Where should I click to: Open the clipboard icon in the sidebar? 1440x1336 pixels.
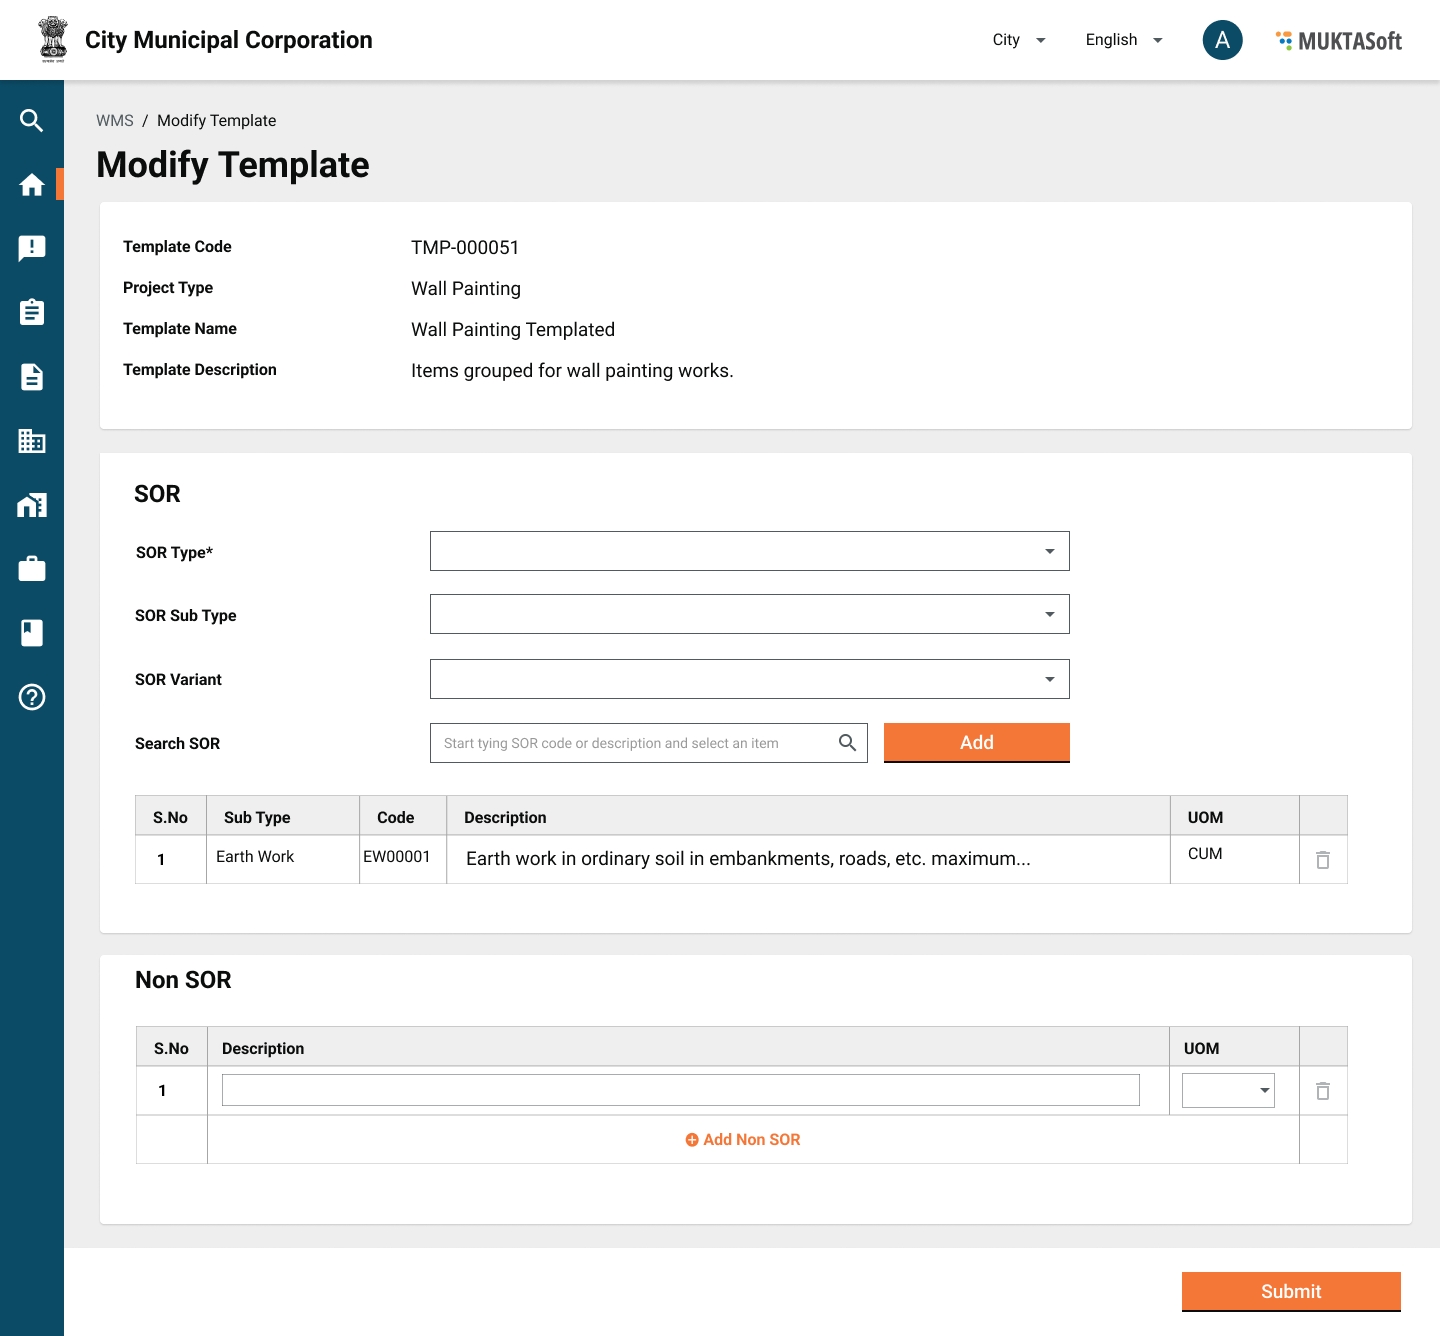click(32, 312)
